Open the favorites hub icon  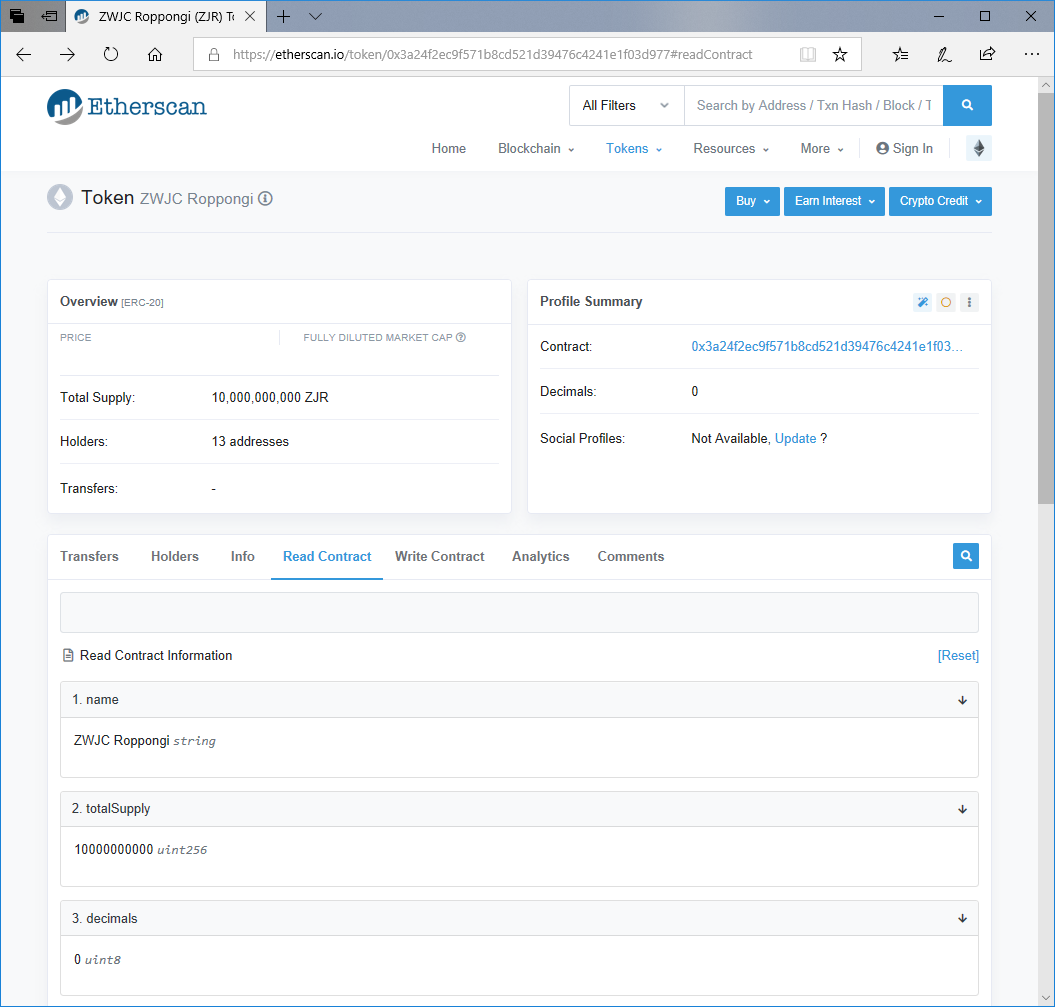coord(900,54)
